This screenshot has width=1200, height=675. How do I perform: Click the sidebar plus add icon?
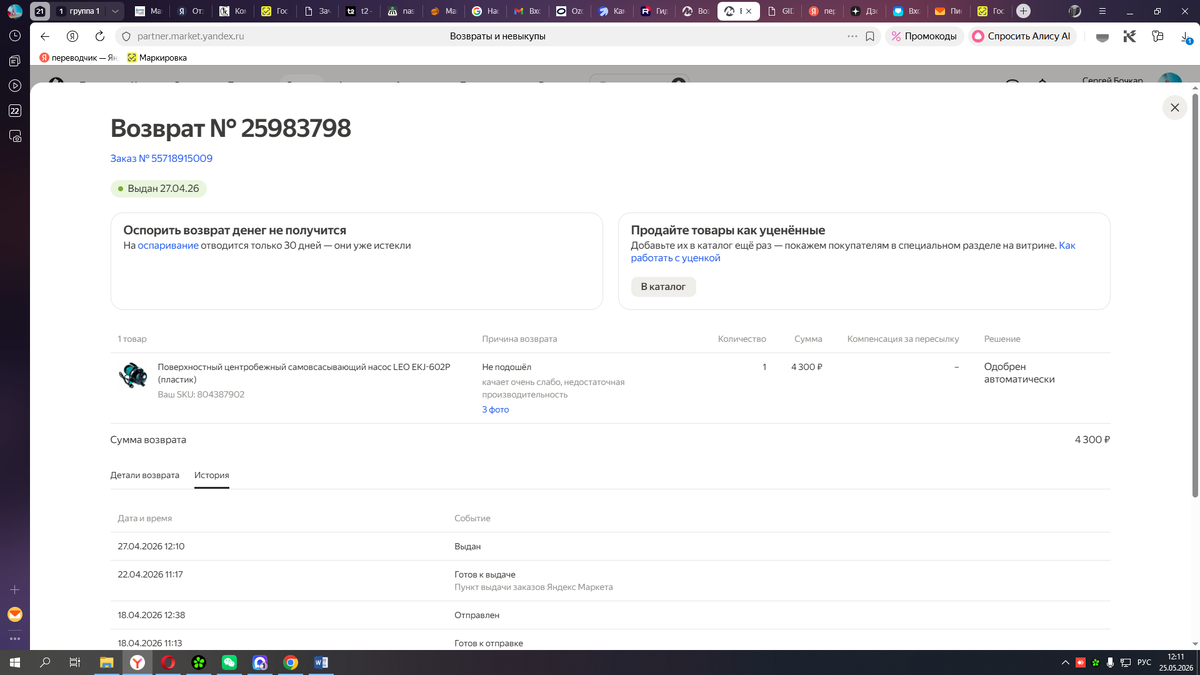(x=15, y=590)
